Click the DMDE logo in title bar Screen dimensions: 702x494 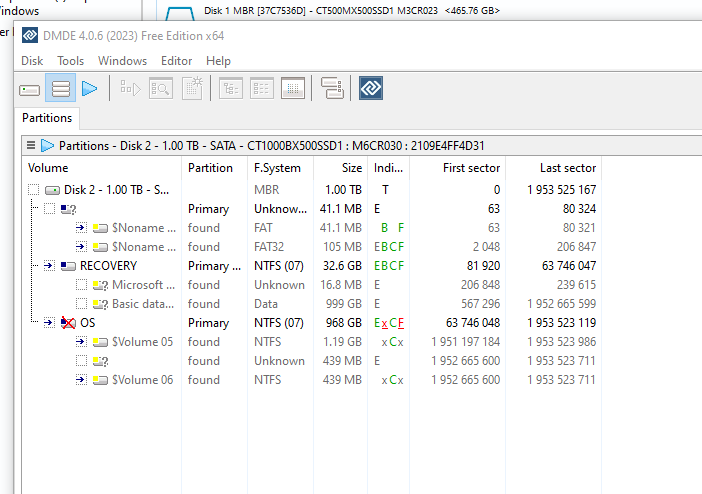(x=30, y=35)
